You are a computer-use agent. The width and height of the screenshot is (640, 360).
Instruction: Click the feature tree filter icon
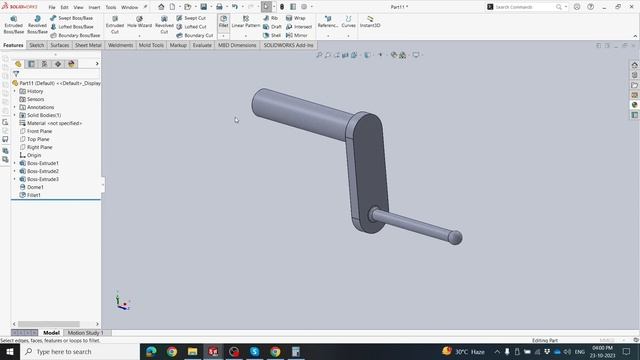coord(16,74)
